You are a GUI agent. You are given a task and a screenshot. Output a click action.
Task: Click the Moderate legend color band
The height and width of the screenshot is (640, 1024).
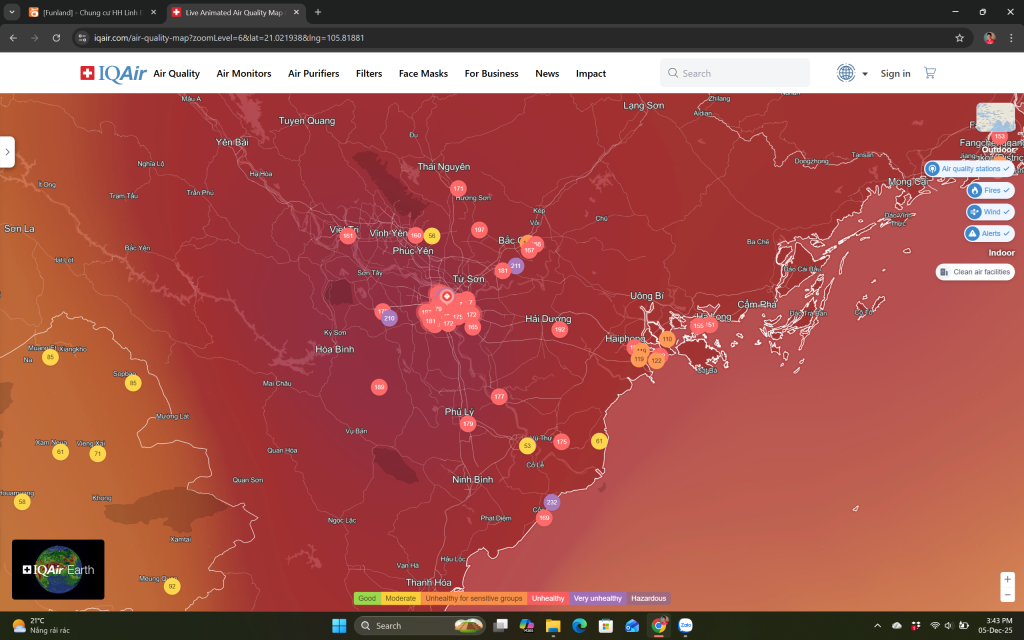398,598
